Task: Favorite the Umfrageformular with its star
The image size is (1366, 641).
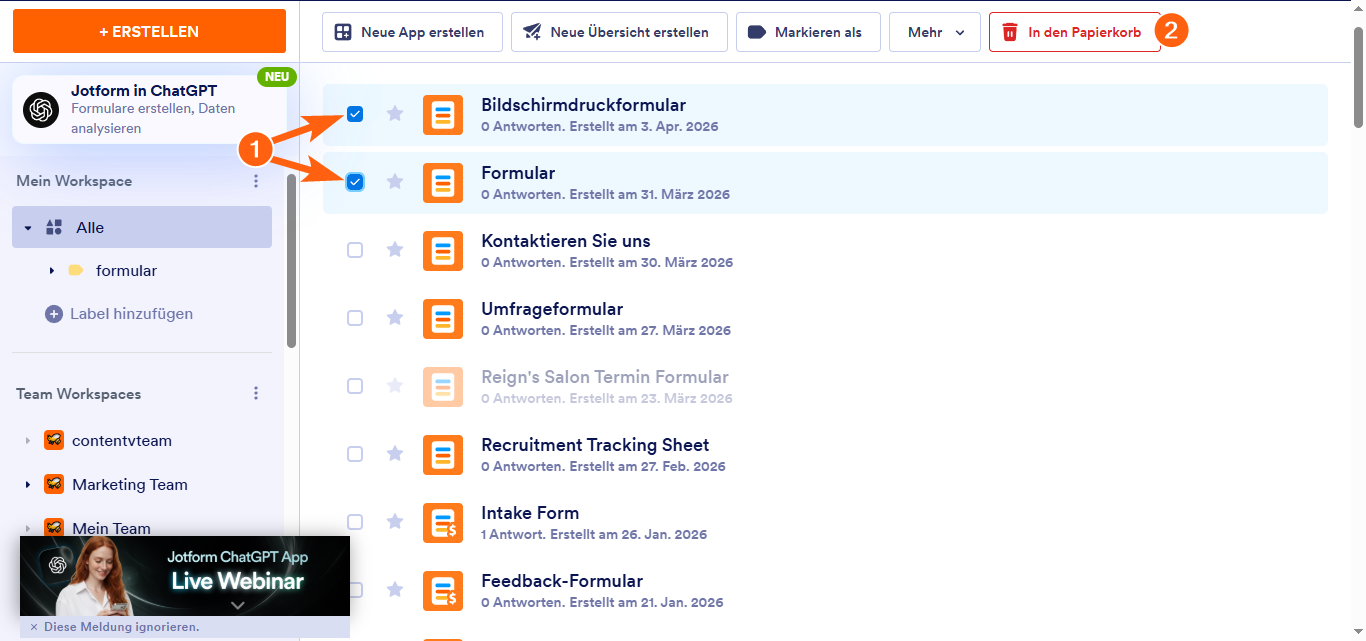Action: [x=395, y=318]
